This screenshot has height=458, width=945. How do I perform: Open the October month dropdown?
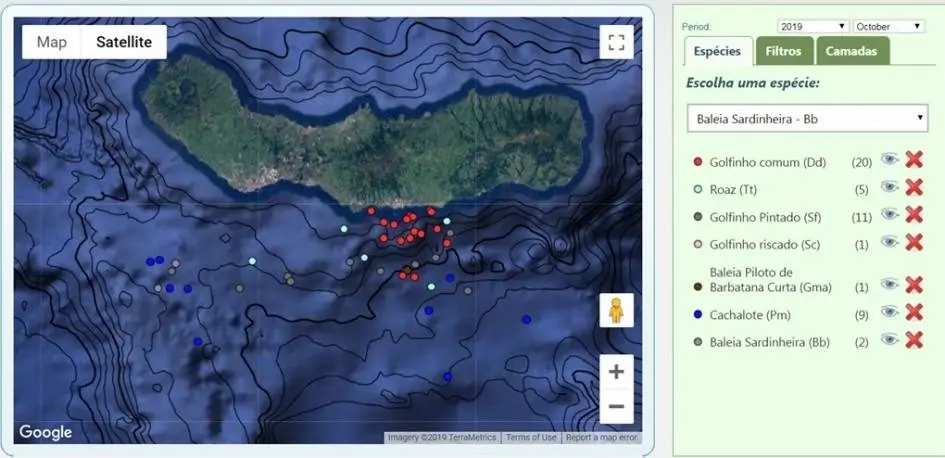(x=889, y=26)
